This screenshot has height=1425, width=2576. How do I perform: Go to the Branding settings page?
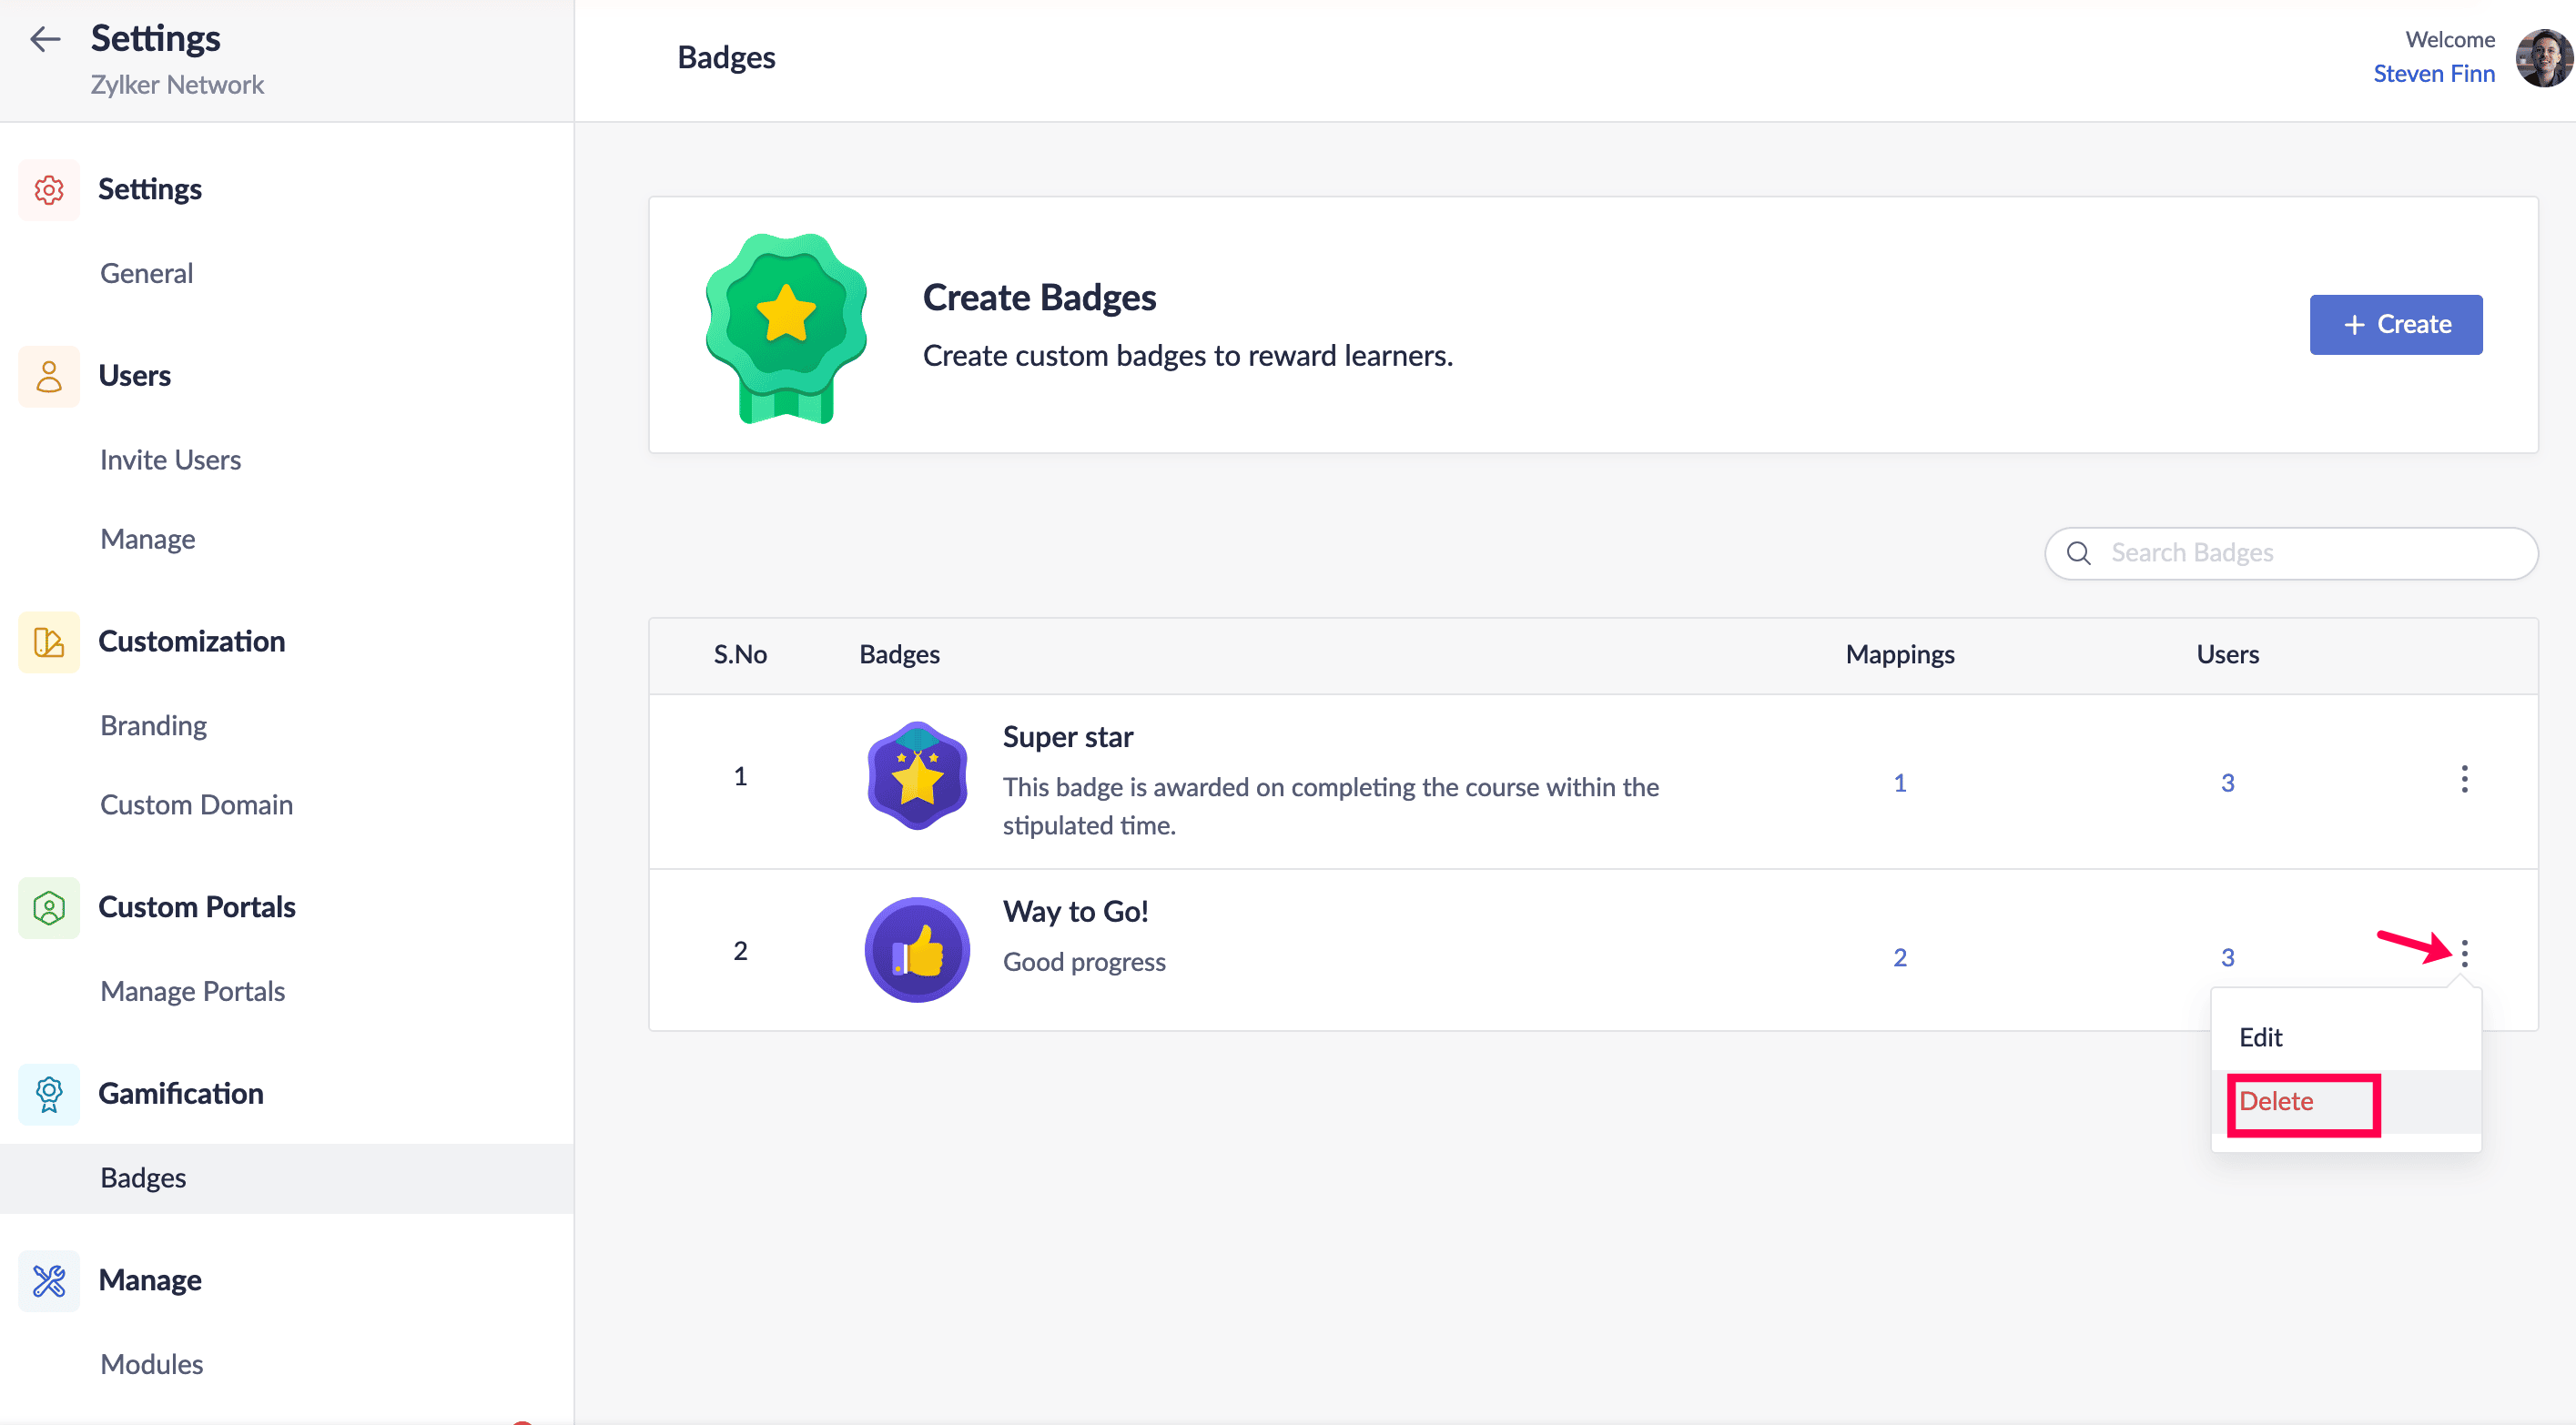click(153, 725)
